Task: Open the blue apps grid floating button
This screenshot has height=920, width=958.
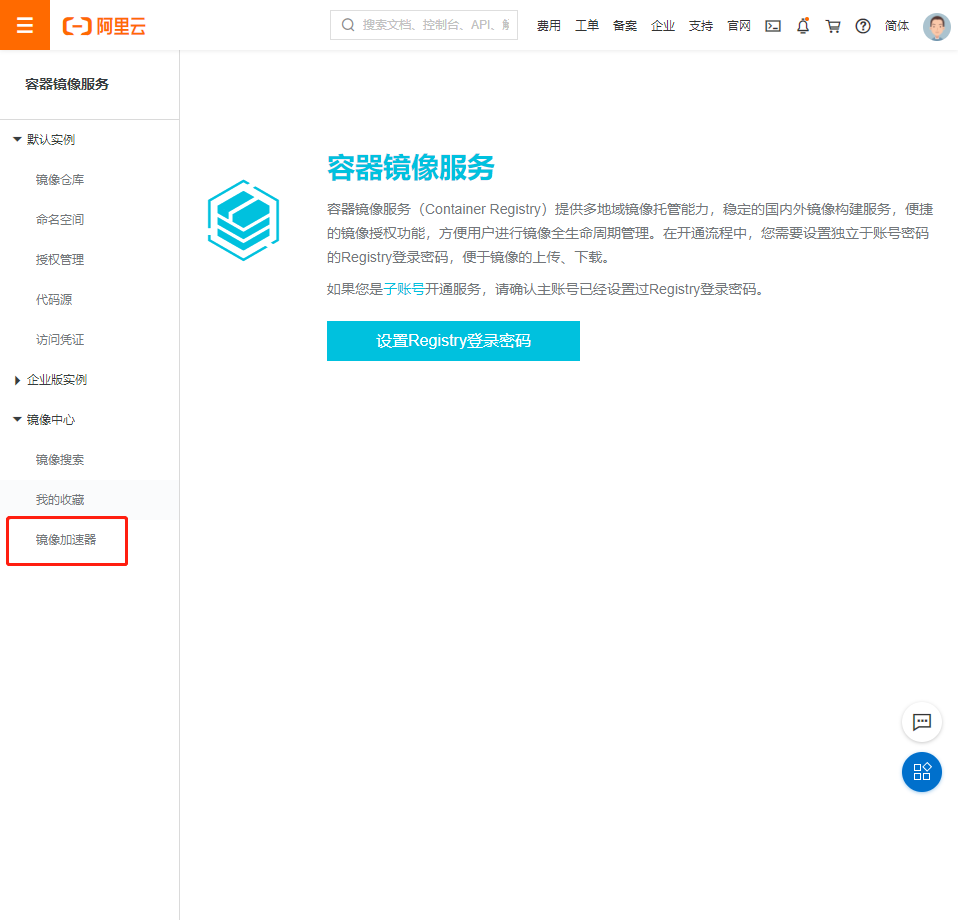Action: pyautogui.click(x=921, y=772)
